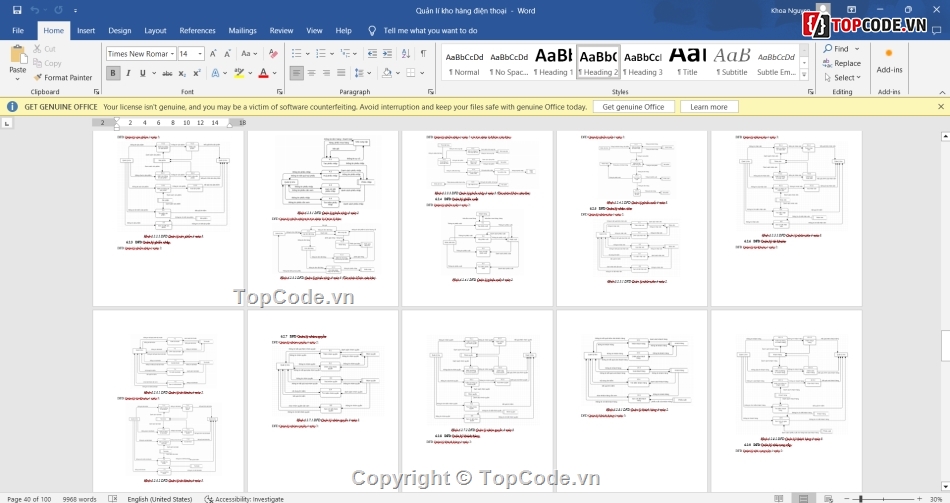Sort the selection alphabetically
This screenshot has width=950, height=503.
[406, 54]
